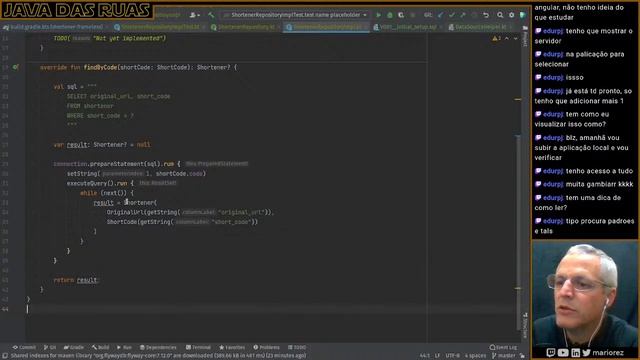Click the webcam video thumbnail
Viewport: 640px width, 360px height.
pos(585,294)
